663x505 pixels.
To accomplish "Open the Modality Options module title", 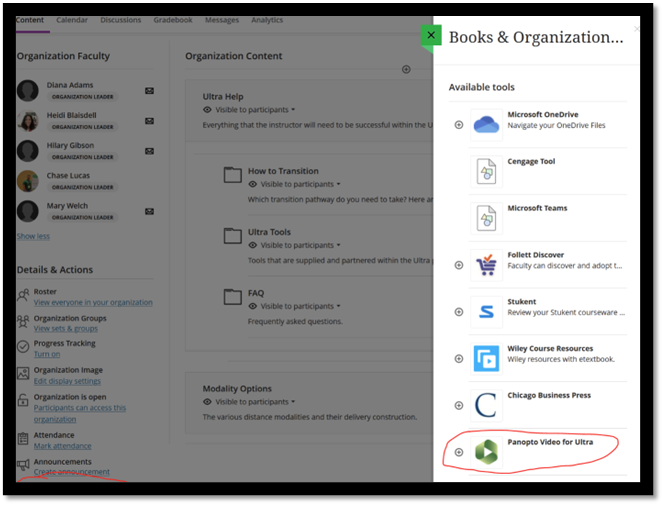I will click(237, 389).
